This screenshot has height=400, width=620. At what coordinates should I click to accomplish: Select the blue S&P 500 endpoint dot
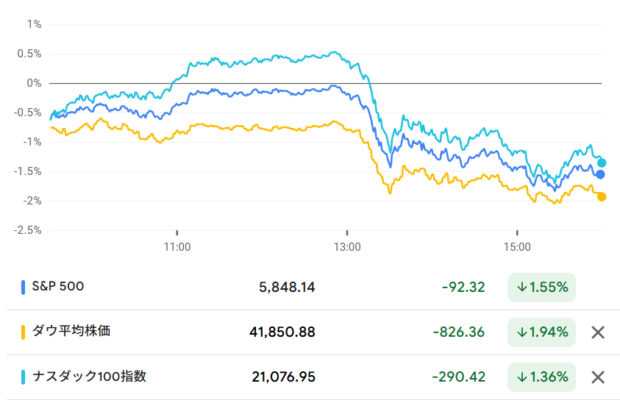tap(600, 174)
